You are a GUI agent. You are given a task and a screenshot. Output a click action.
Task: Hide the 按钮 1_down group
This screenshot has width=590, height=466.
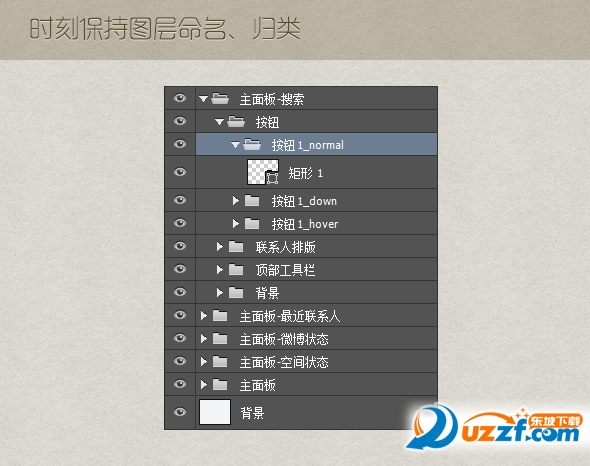point(180,200)
